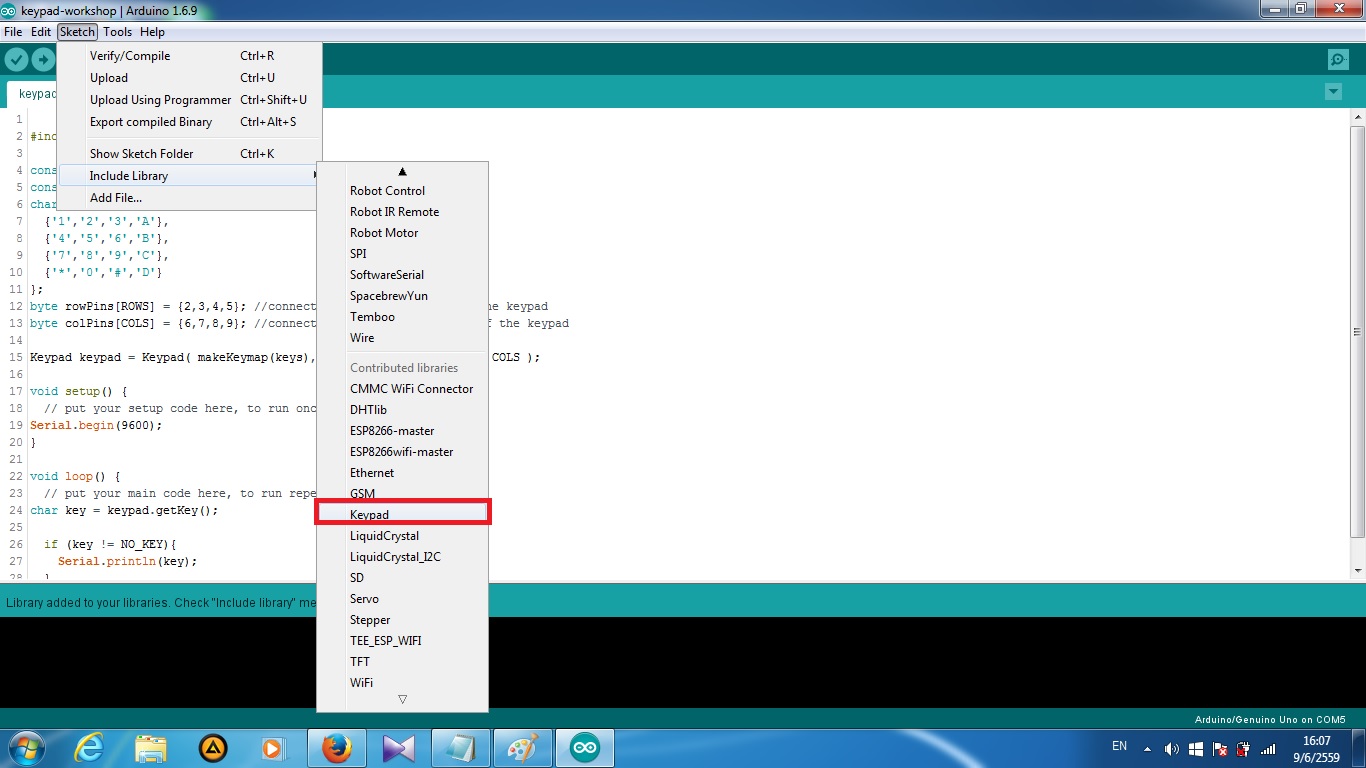Screen dimensions: 1366x768
Task: Click the up arrow in the library submenu
Action: pyautogui.click(x=402, y=171)
